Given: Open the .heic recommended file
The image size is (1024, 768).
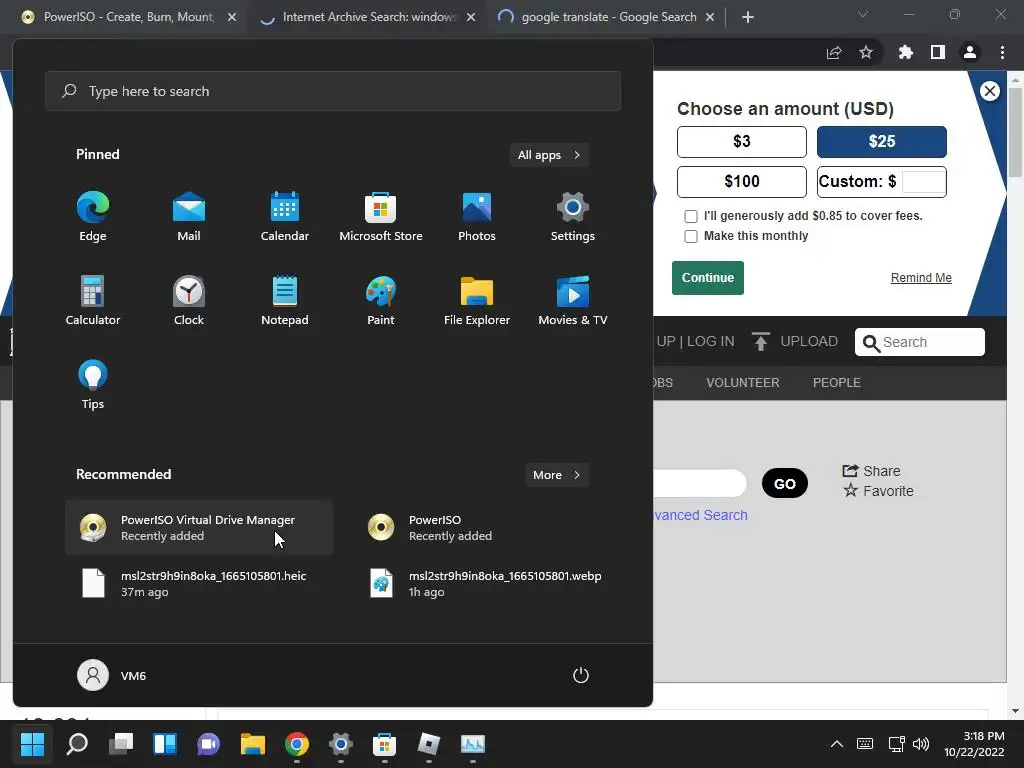Looking at the screenshot, I should [x=199, y=584].
